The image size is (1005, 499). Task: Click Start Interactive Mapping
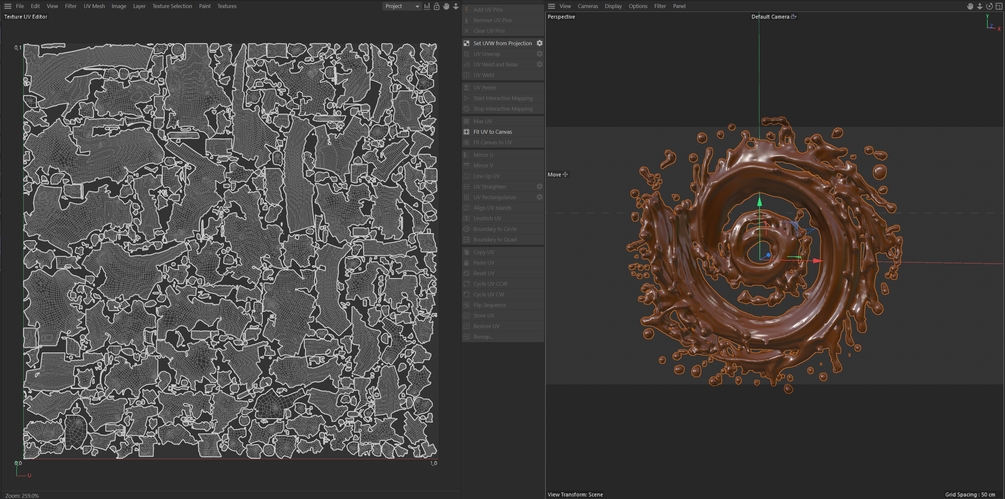click(x=503, y=98)
